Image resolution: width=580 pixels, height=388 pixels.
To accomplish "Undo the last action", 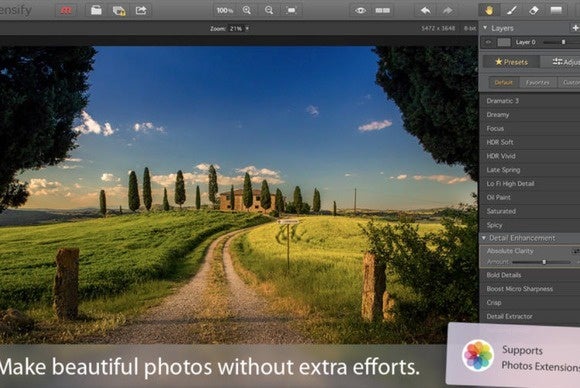I will click(426, 10).
